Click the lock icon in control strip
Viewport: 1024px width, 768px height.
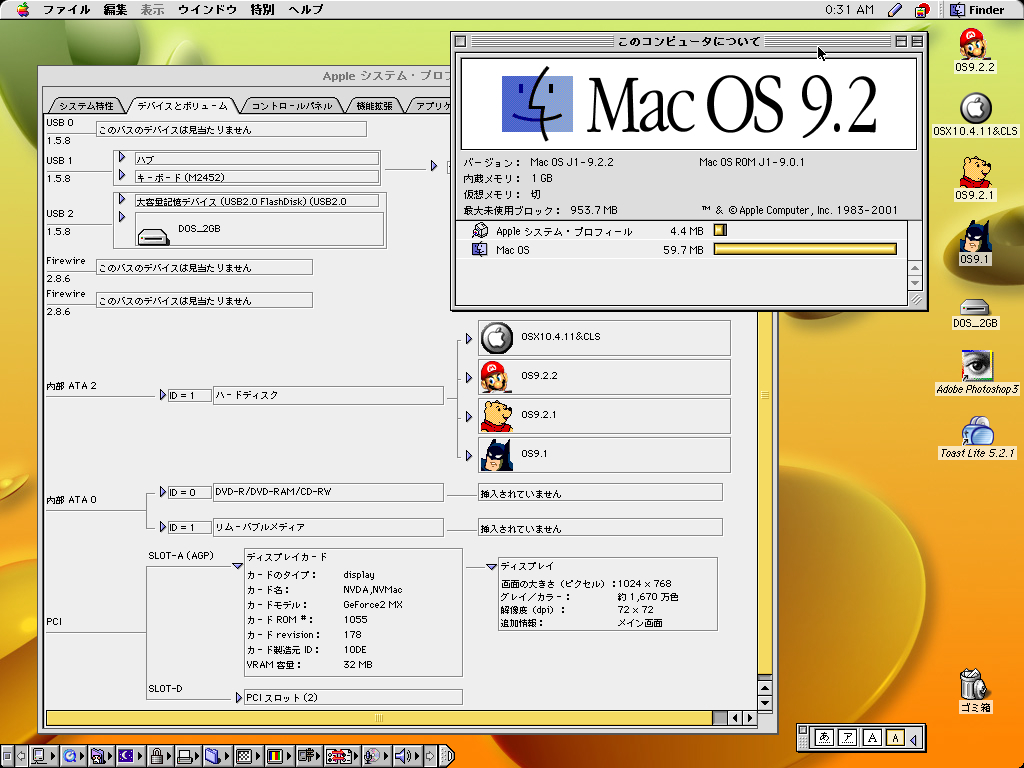click(x=156, y=756)
